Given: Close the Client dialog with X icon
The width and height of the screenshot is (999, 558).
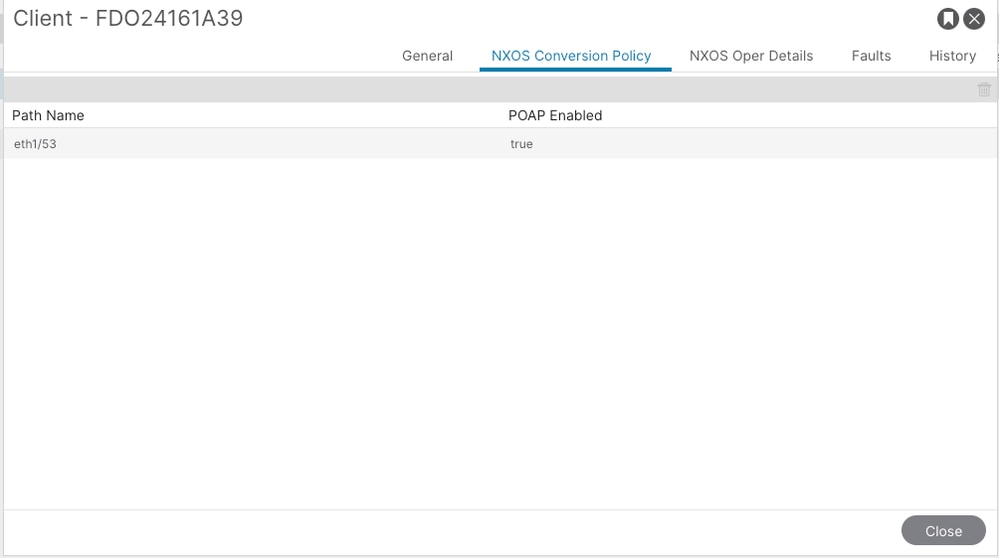Looking at the screenshot, I should 974,18.
